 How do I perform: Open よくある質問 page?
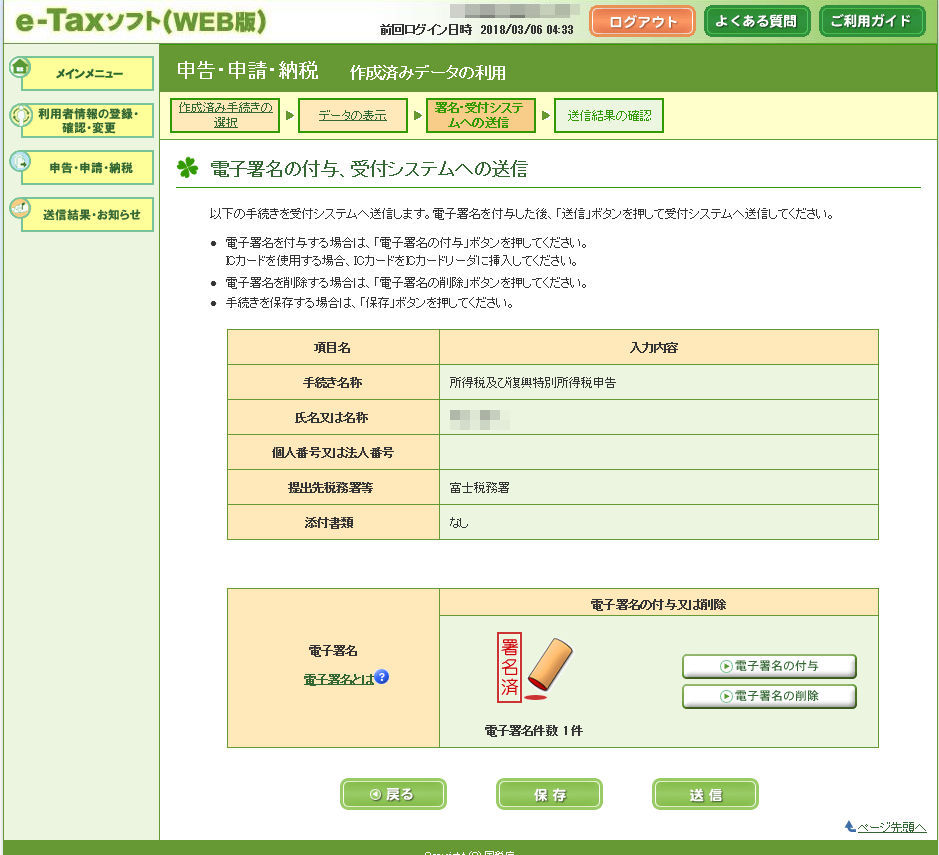point(757,22)
